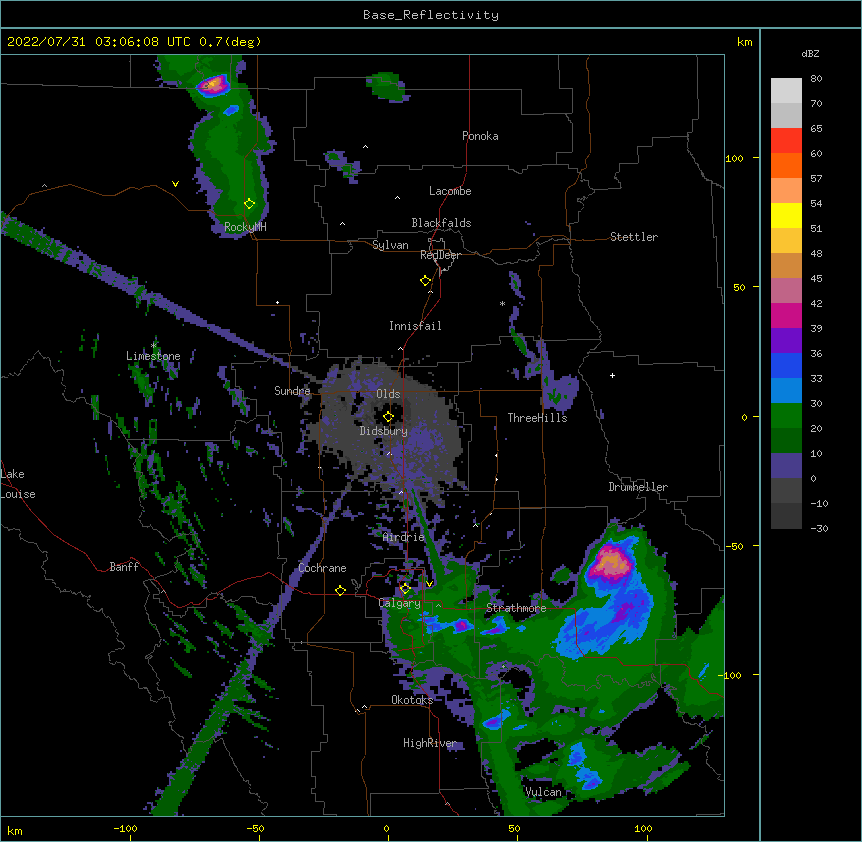Select the Olds label
The image size is (862, 842).
click(x=388, y=394)
